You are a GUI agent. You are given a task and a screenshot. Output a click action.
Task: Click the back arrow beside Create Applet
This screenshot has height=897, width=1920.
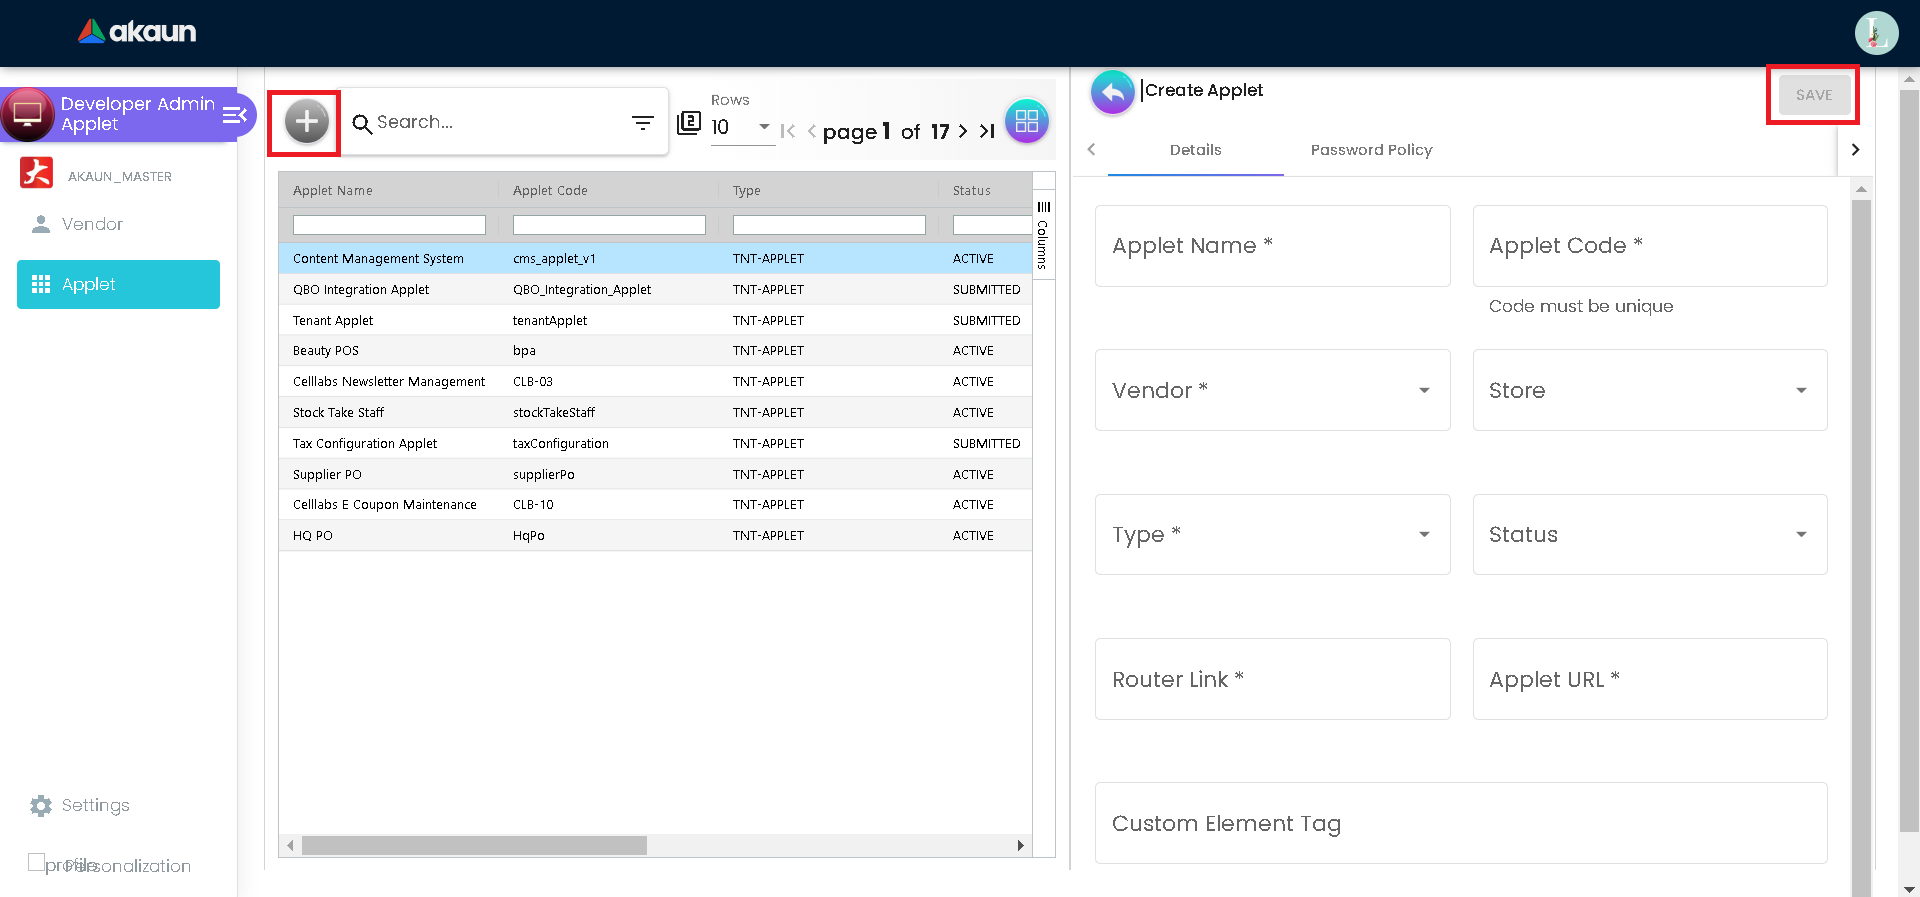tap(1112, 92)
